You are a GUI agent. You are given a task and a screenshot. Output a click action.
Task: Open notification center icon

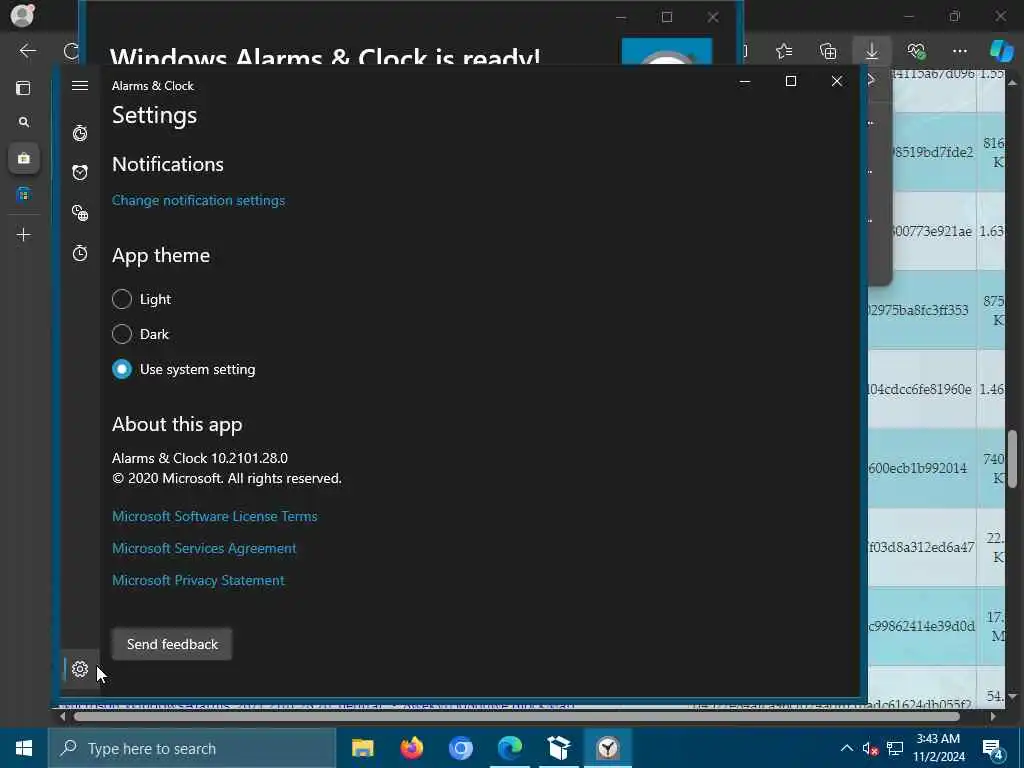(x=993, y=750)
